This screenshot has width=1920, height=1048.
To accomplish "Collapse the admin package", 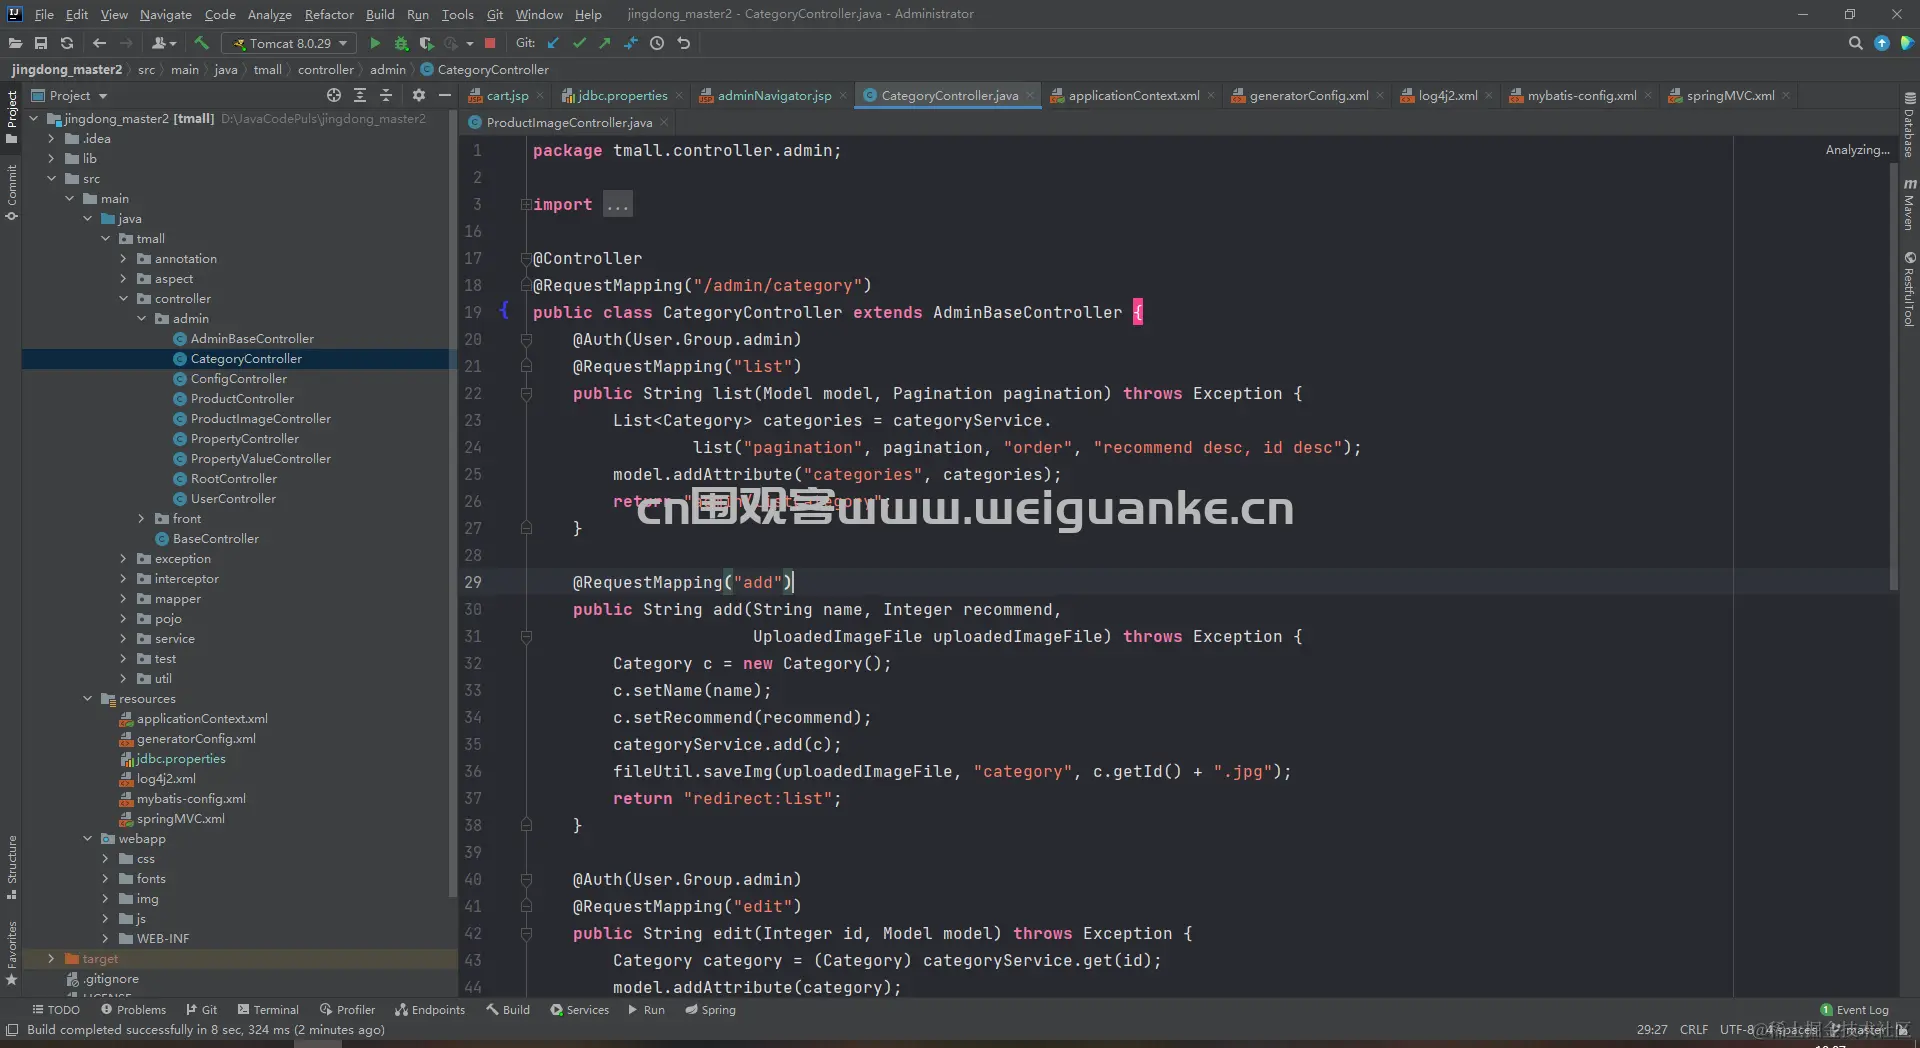I will coord(141,319).
